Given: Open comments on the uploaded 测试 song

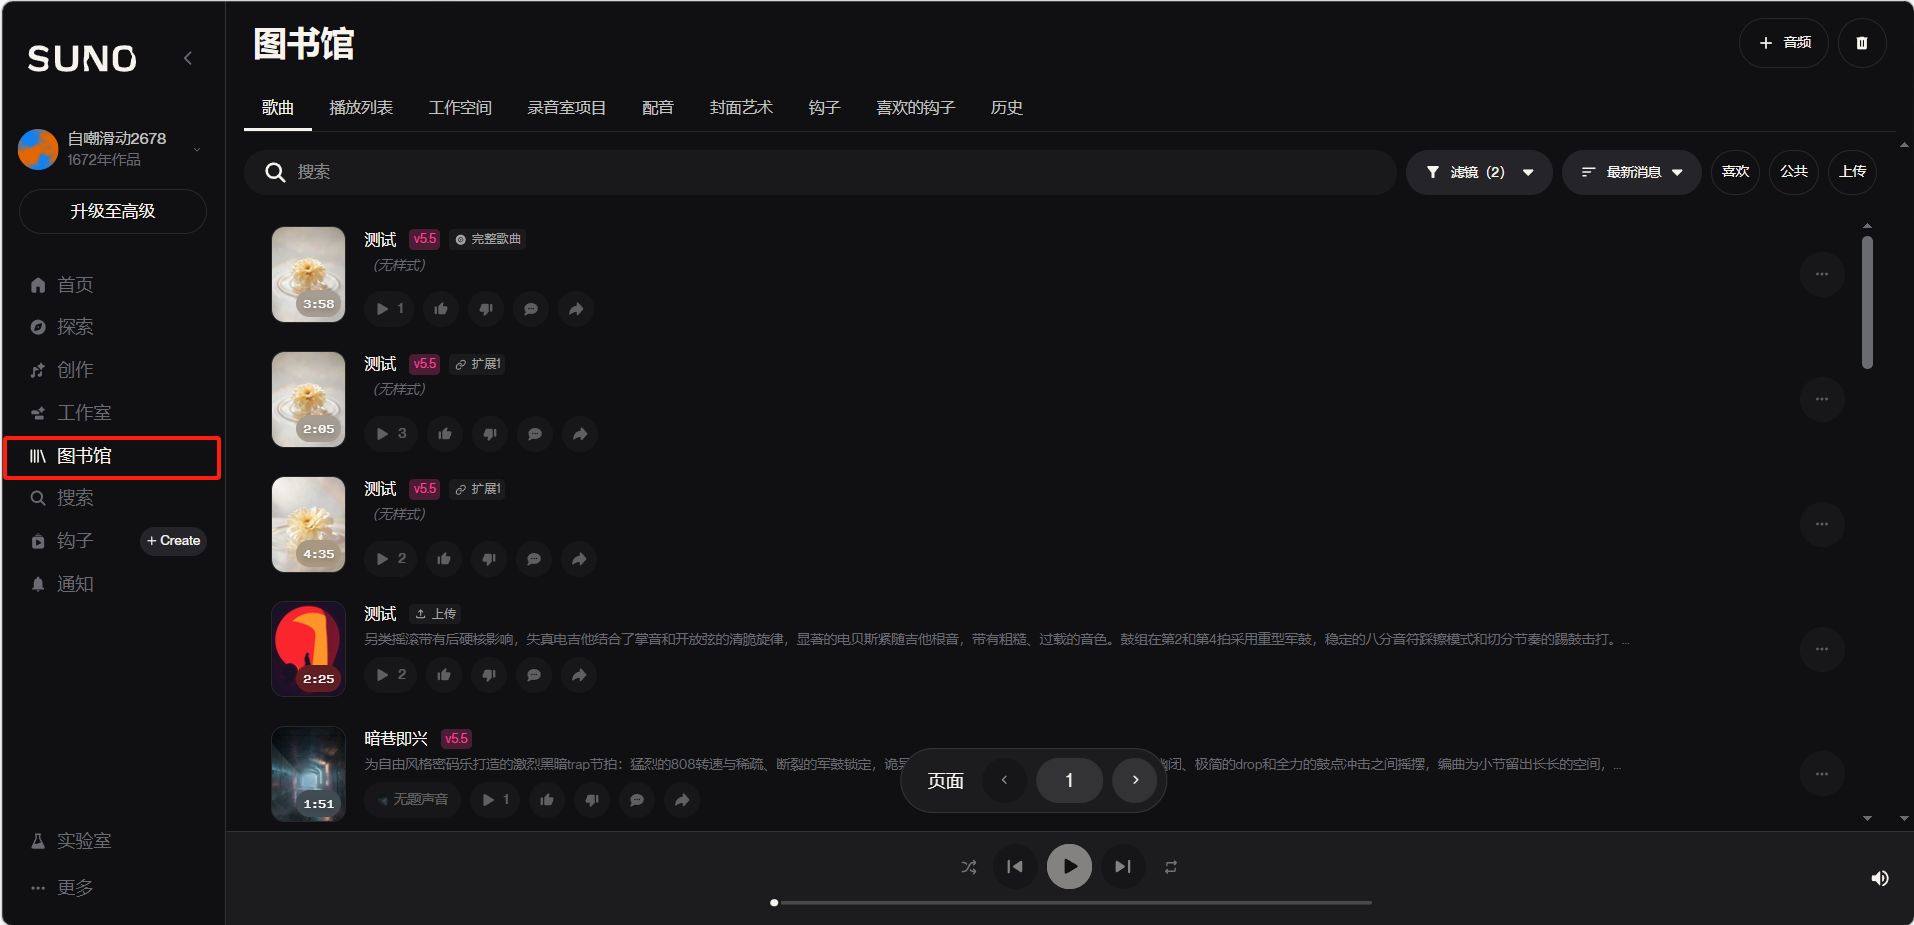Looking at the screenshot, I should point(534,675).
